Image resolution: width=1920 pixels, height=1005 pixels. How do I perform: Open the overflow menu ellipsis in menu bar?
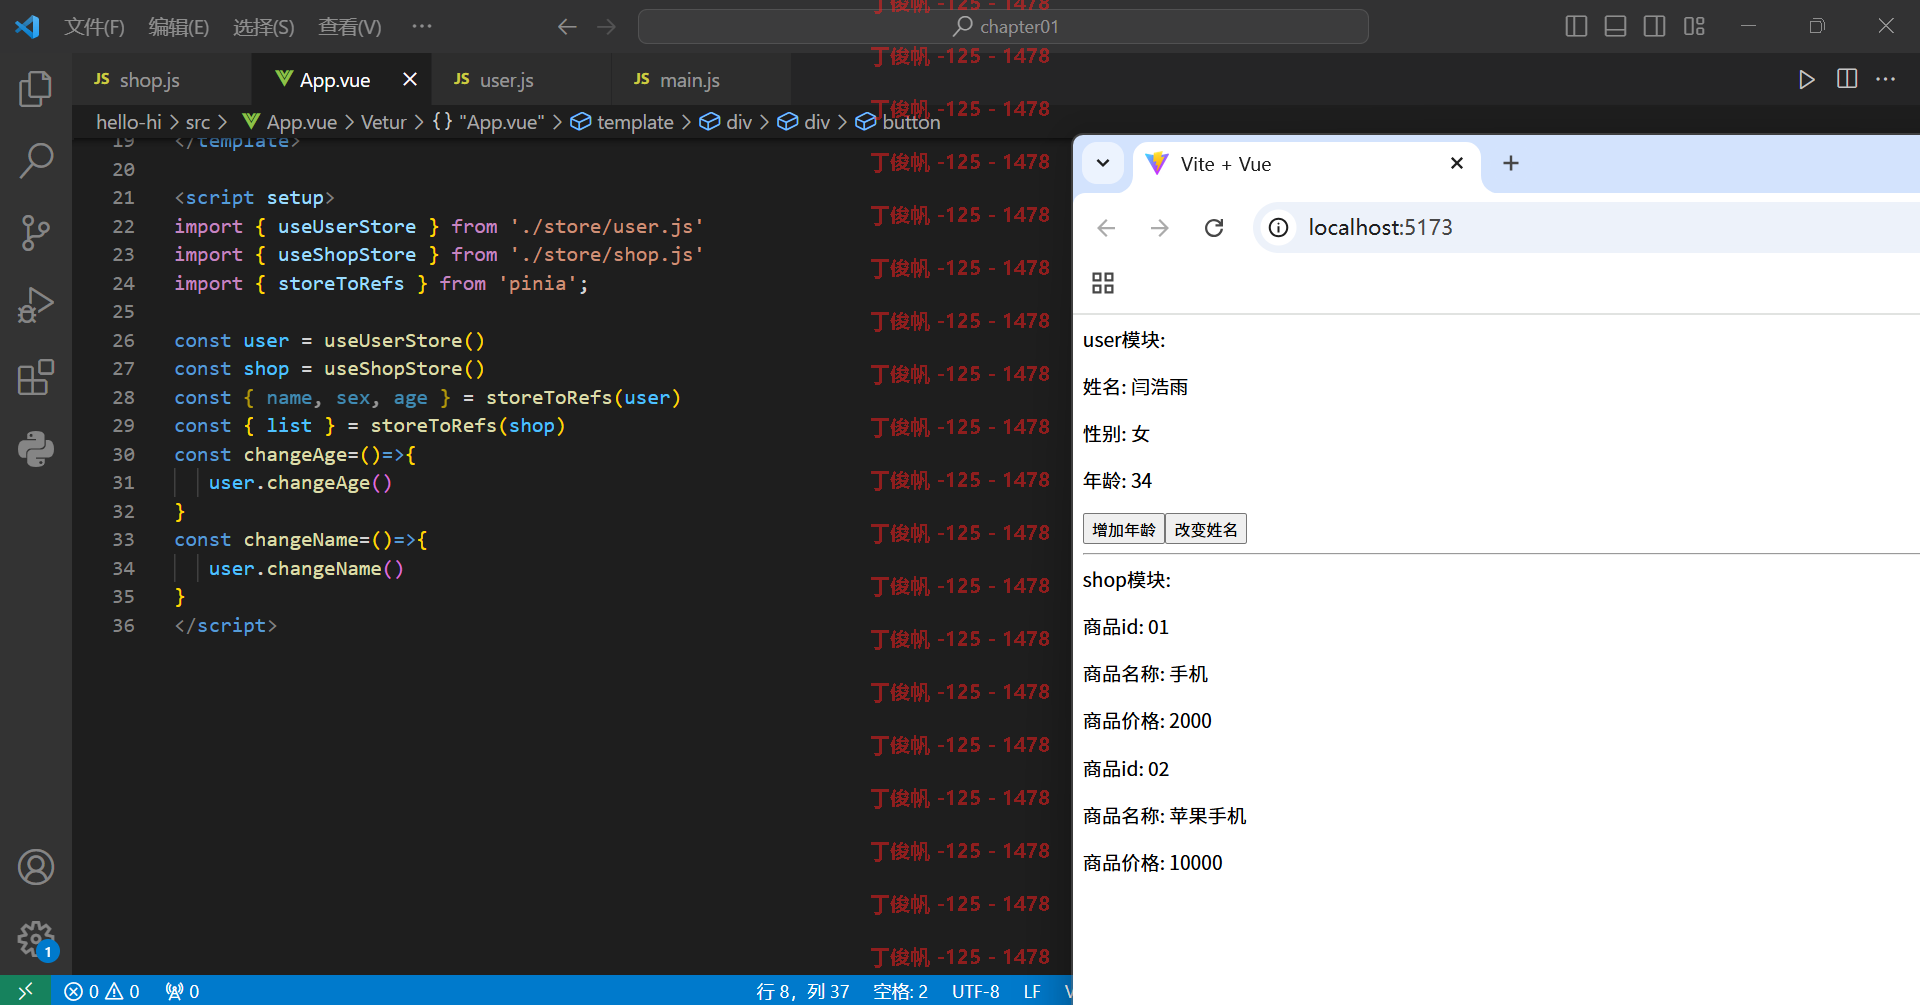(x=422, y=26)
